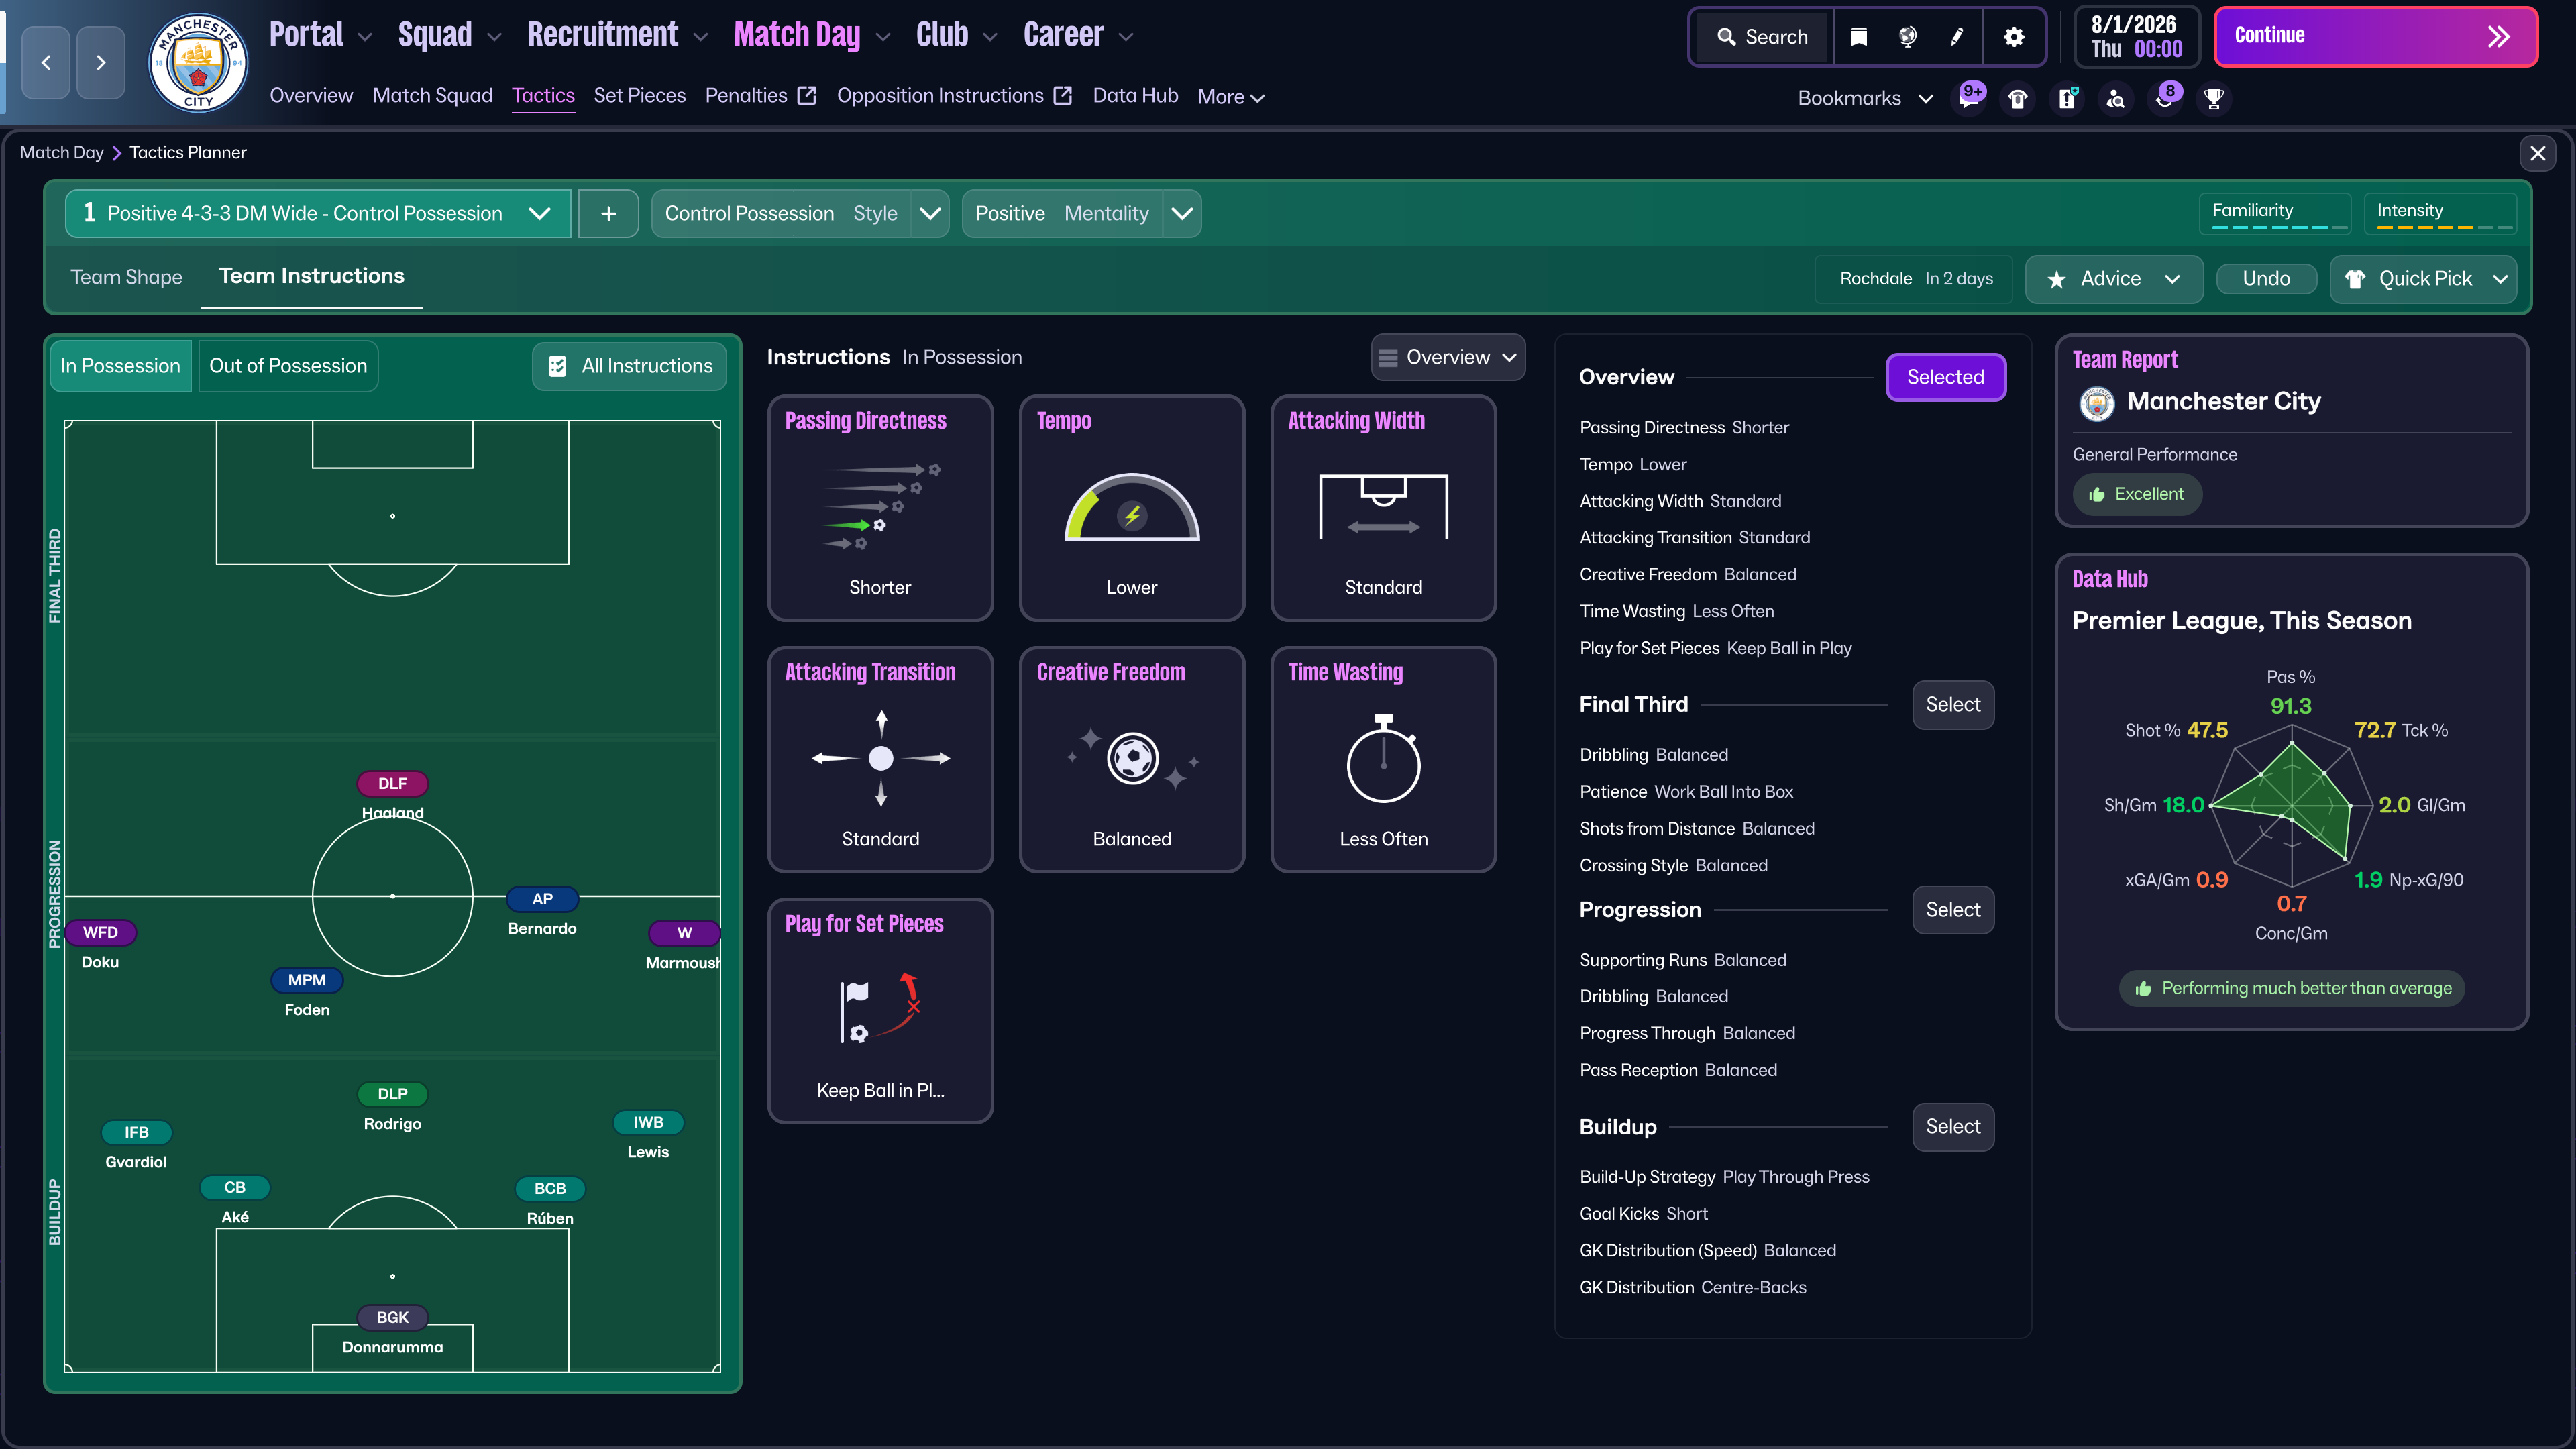The image size is (2576, 1449).
Task: Switch to the Team Shape tab
Action: point(126,277)
